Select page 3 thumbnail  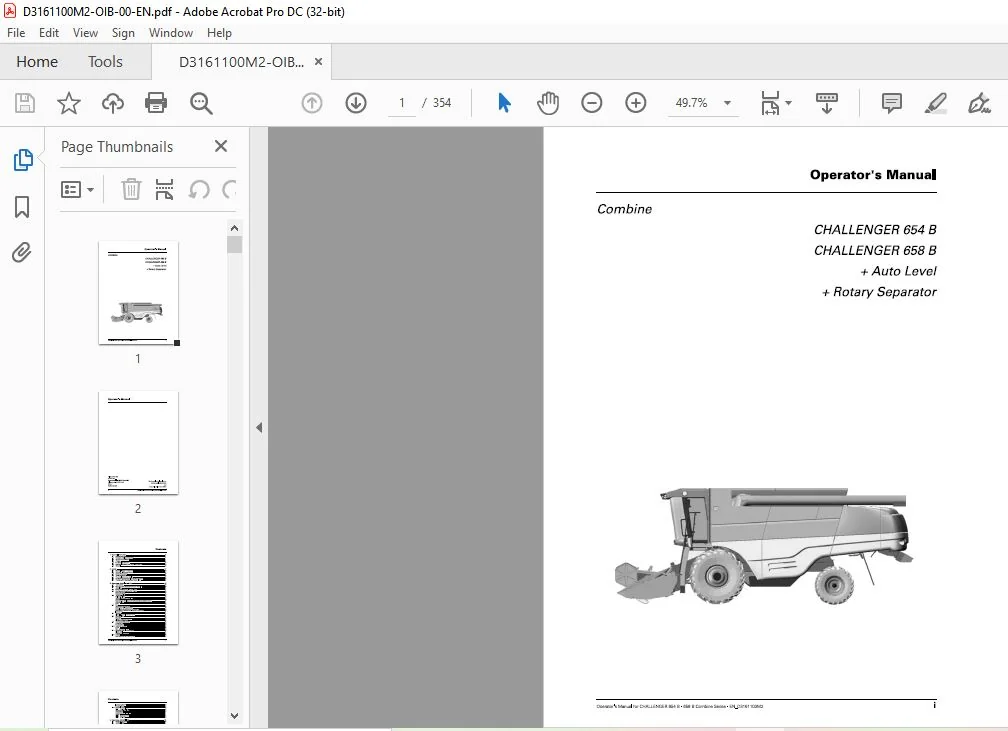(138, 593)
